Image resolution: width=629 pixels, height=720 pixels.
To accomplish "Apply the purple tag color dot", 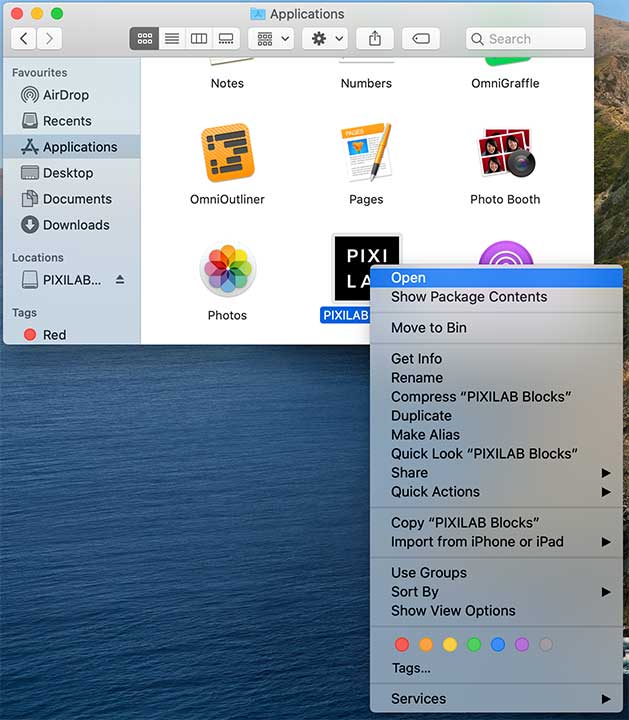I will pos(522,644).
